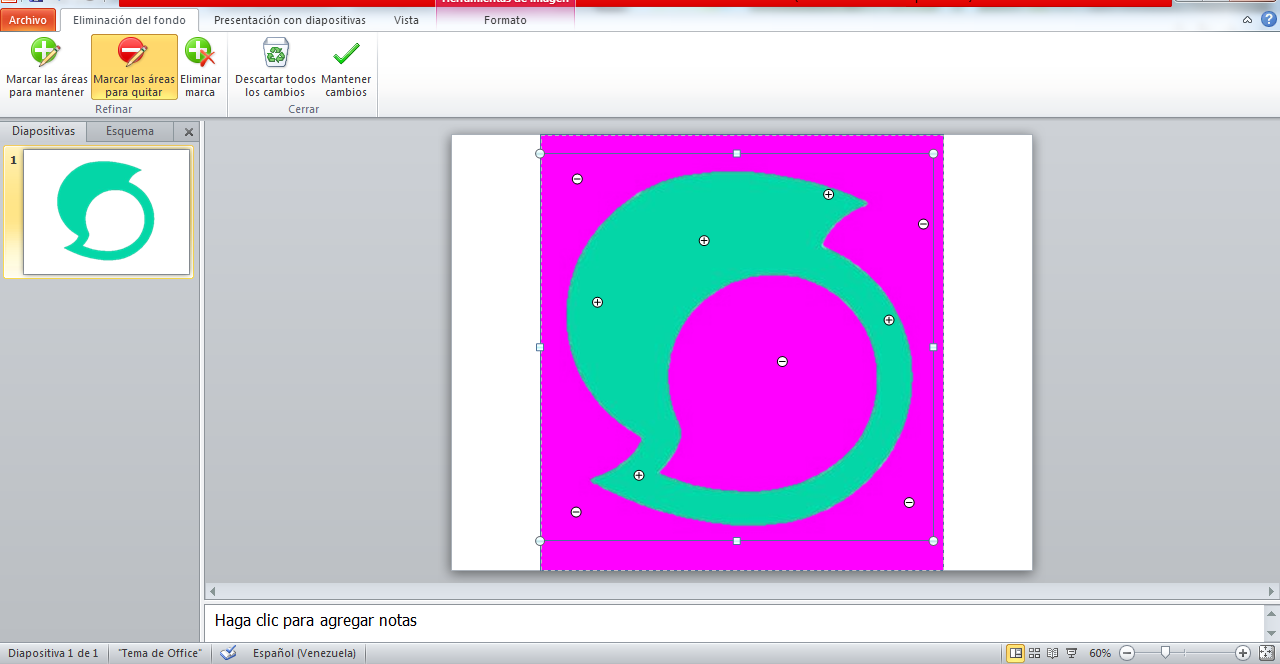The height and width of the screenshot is (664, 1280).
Task: Open the Formato tab
Action: point(505,20)
